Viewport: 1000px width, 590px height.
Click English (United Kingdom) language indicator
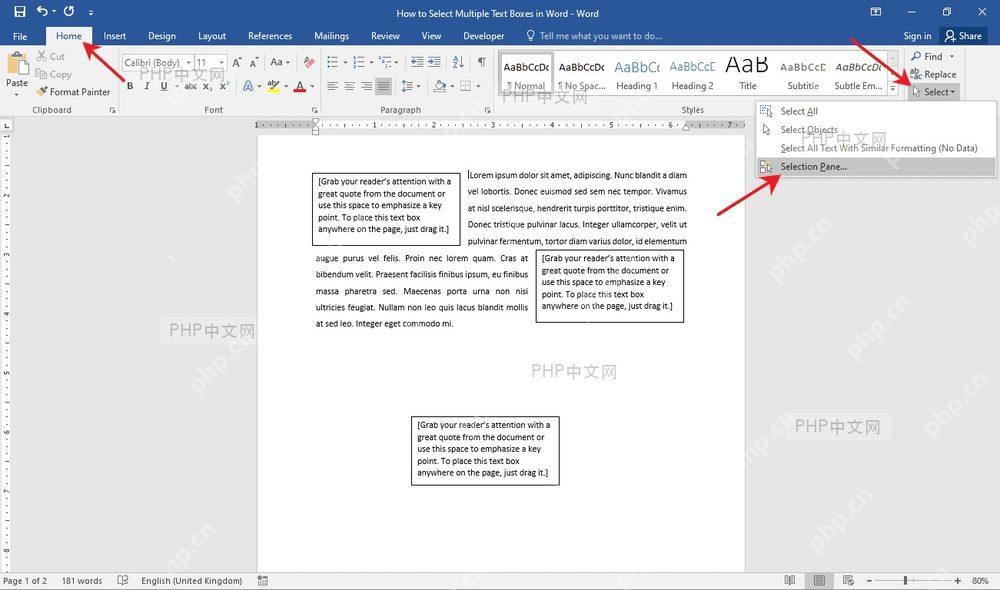point(191,580)
